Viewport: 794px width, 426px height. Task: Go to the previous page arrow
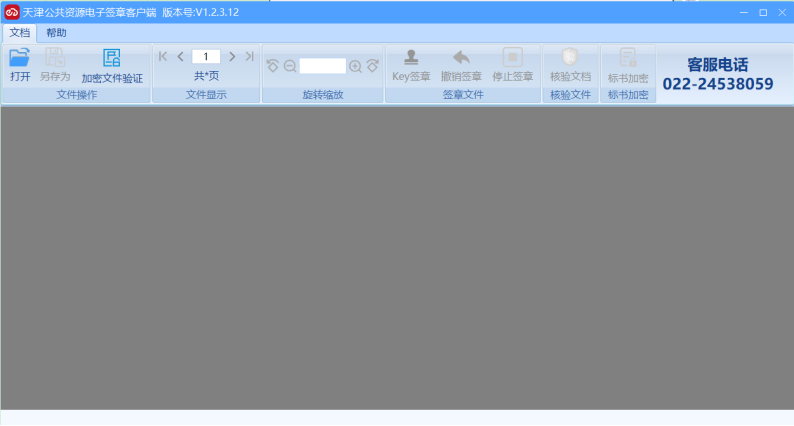coord(180,57)
